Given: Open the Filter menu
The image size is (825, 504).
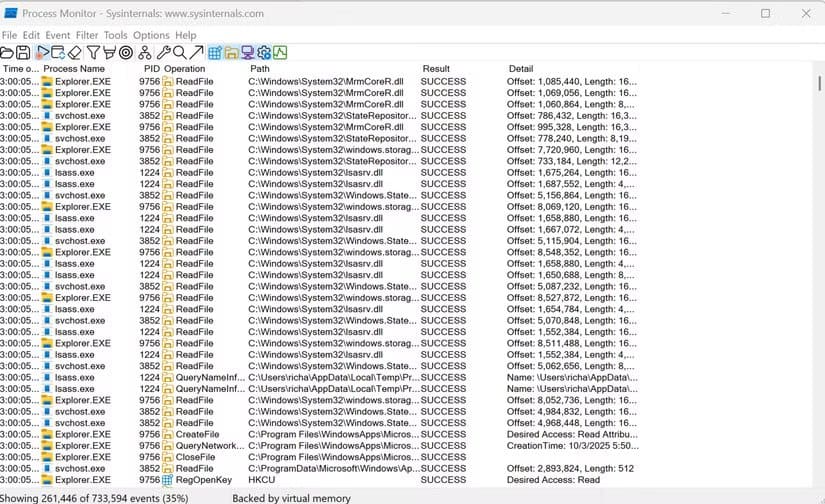Looking at the screenshot, I should pos(87,35).
